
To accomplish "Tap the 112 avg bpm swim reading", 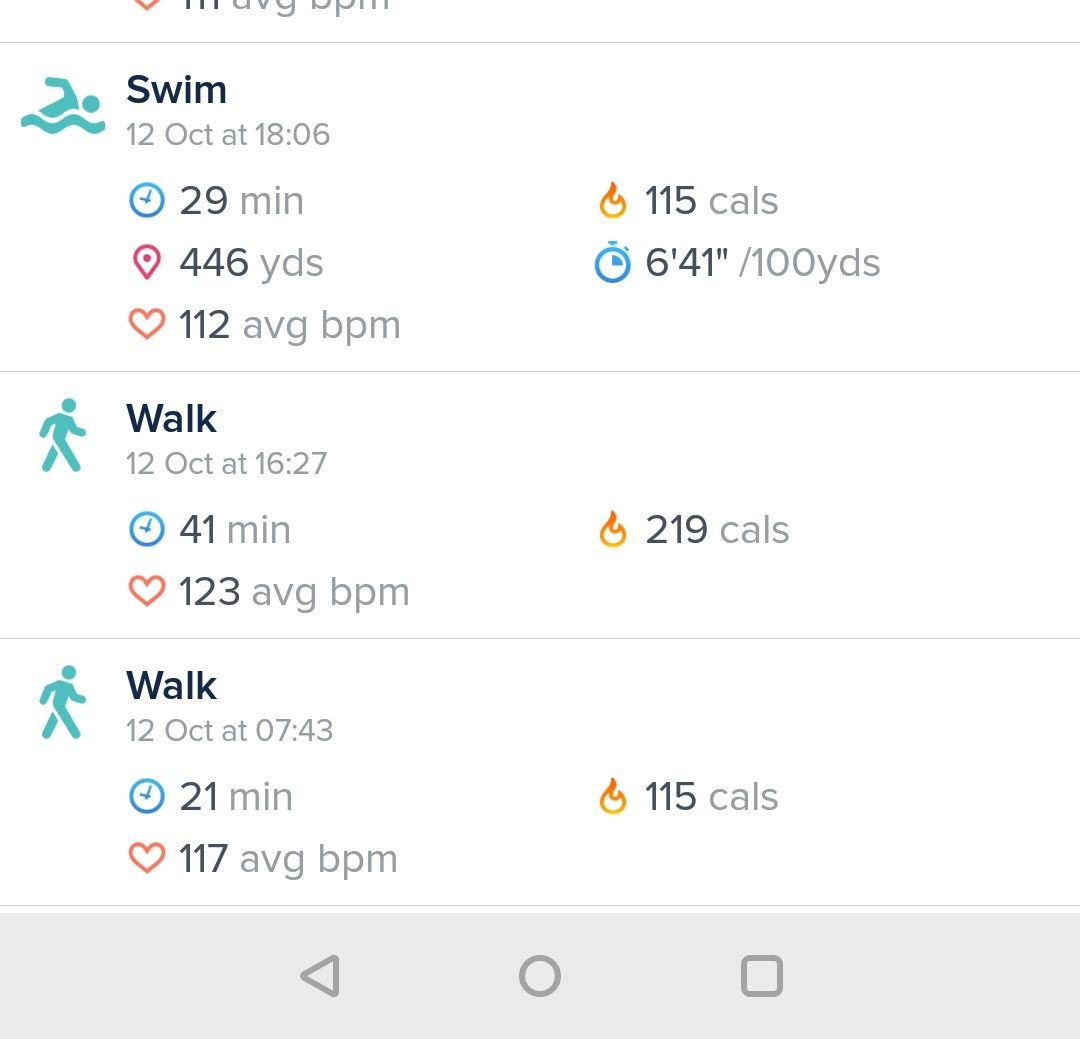I will pyautogui.click(x=289, y=325).
